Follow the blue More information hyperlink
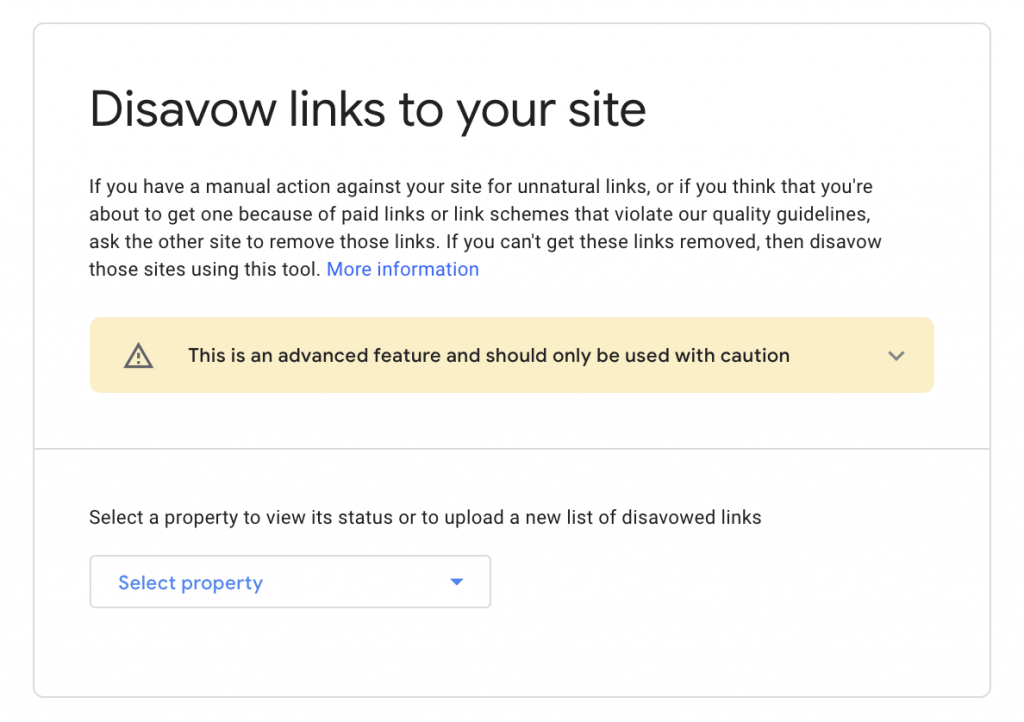 point(402,269)
